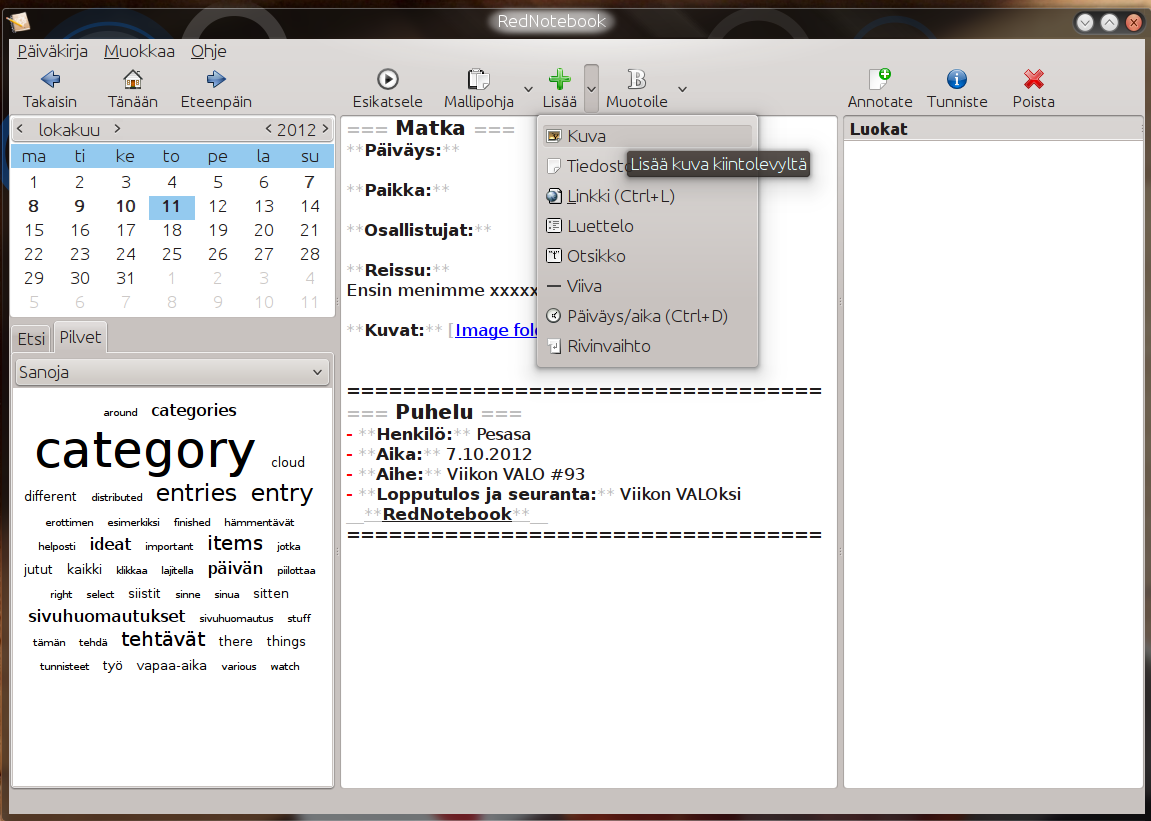This screenshot has width=1151, height=821.
Task: Expand the Muotoile dropdown arrow
Action: pos(683,89)
